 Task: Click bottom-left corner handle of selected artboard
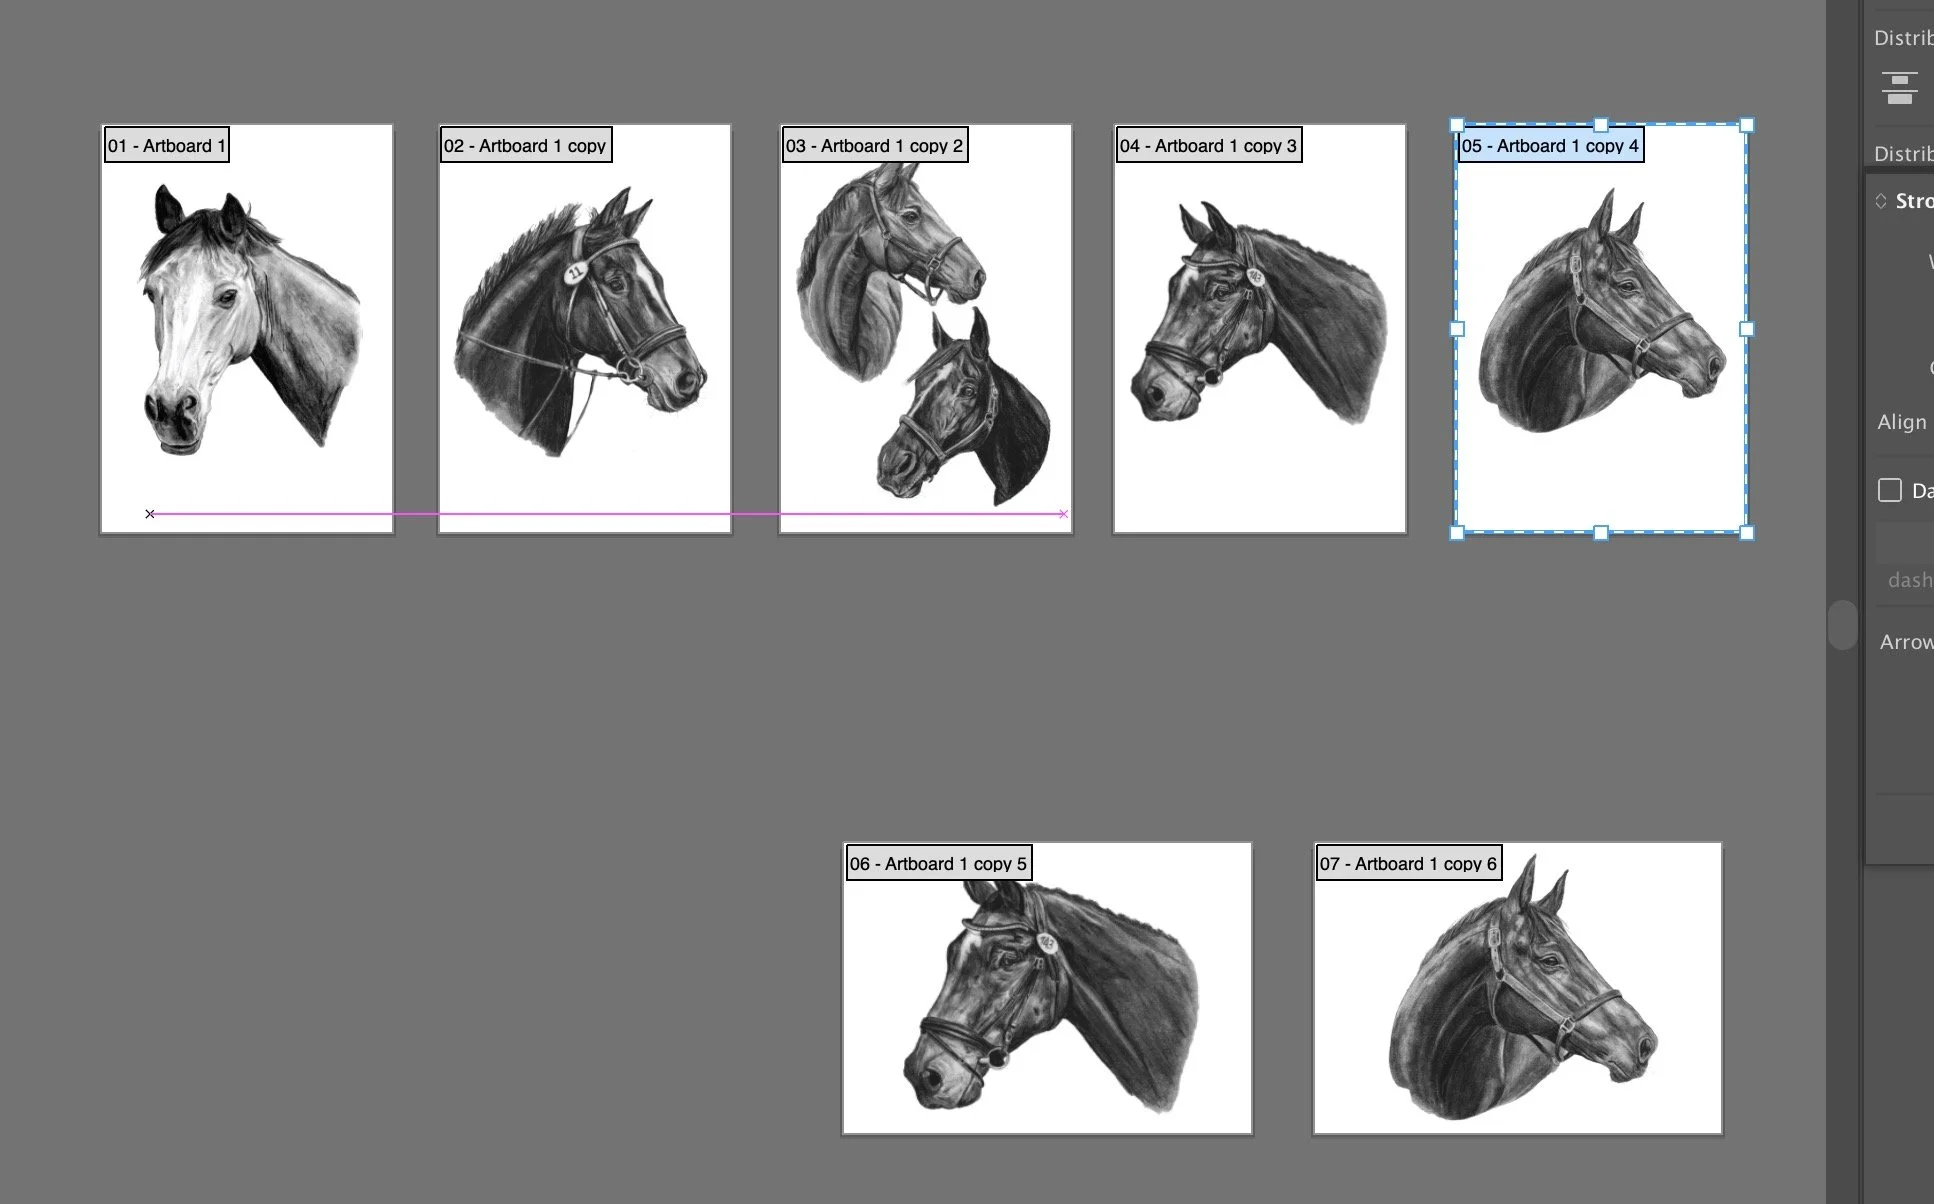pyautogui.click(x=1457, y=533)
